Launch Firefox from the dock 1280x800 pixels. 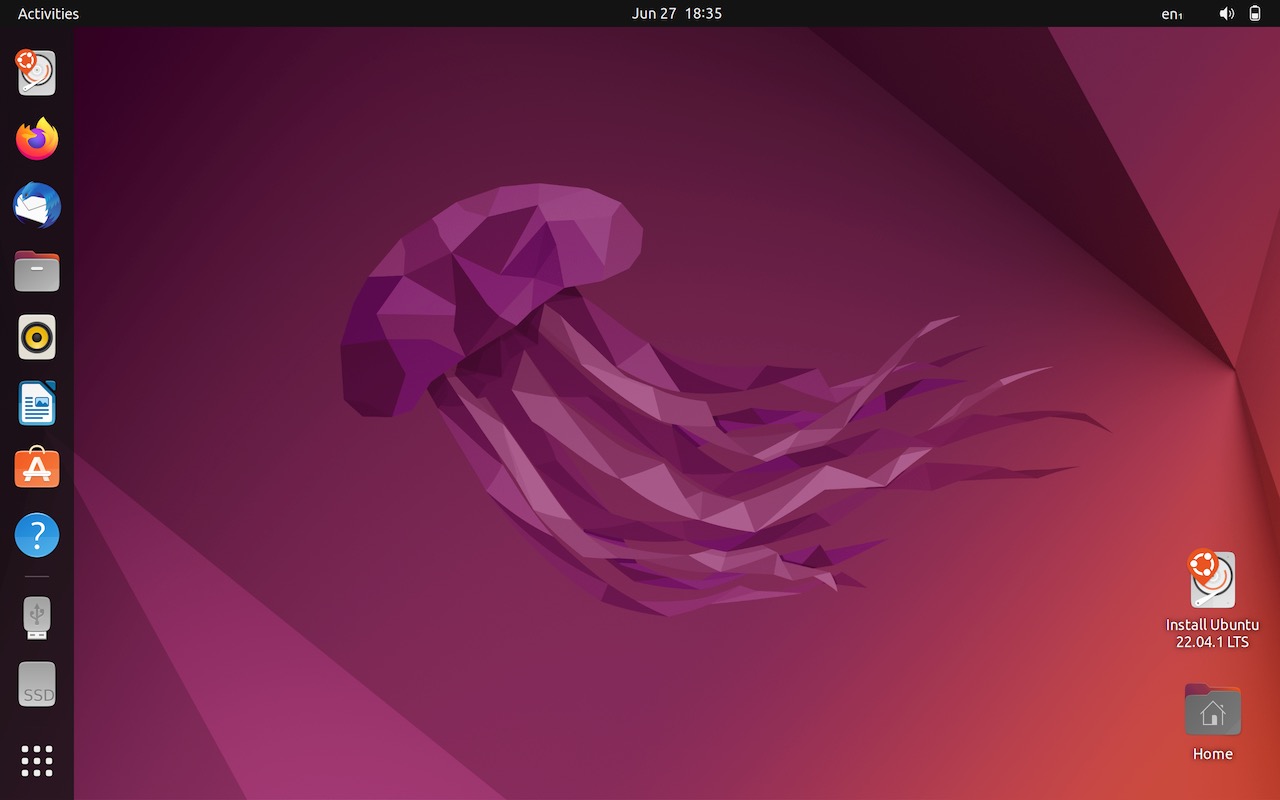(x=37, y=139)
